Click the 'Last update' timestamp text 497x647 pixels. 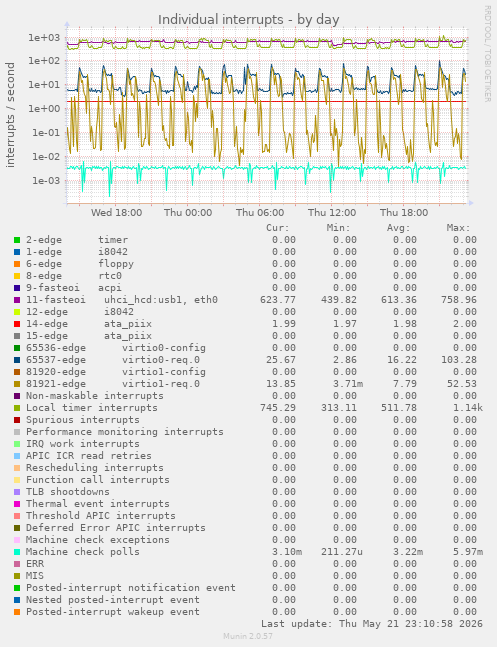[372, 623]
